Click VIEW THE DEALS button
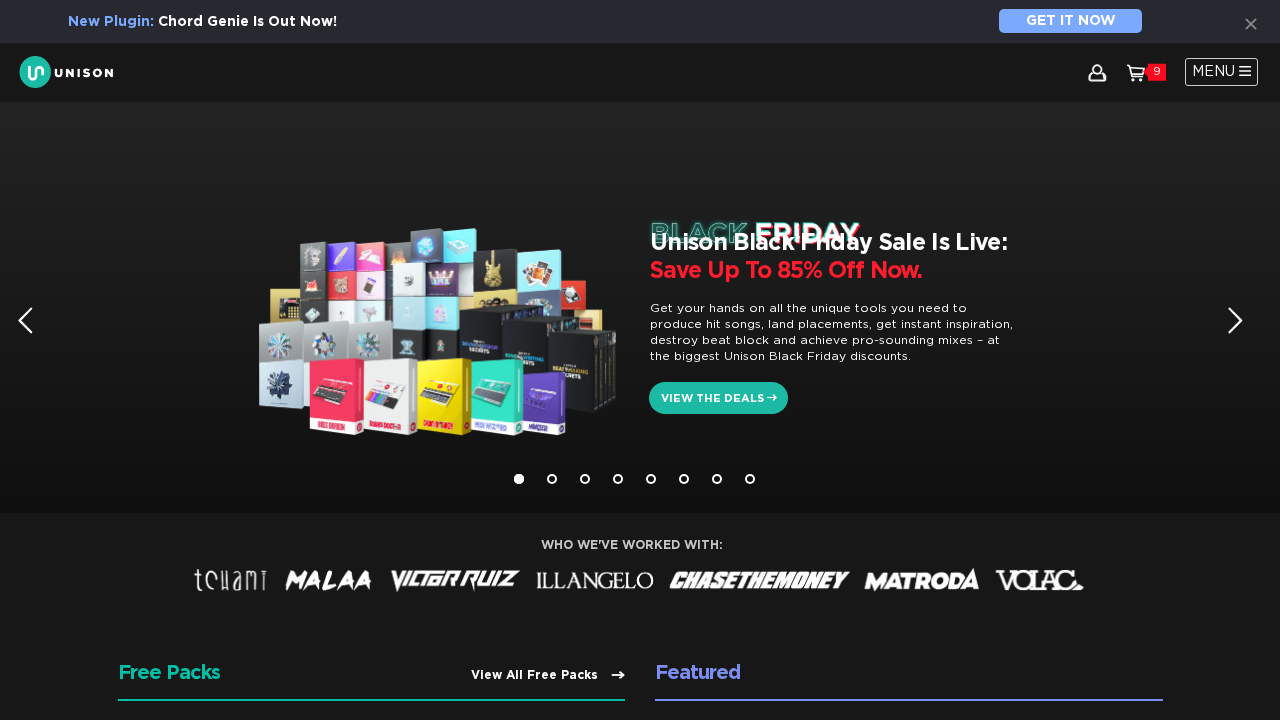 (718, 397)
